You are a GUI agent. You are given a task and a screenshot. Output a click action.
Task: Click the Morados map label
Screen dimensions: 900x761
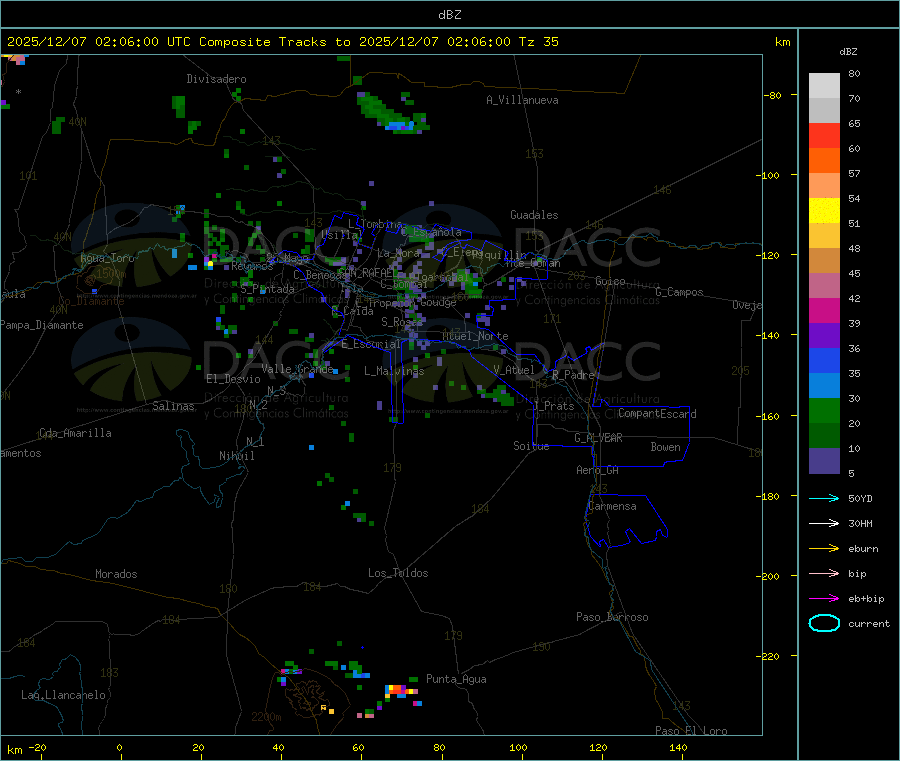(117, 574)
